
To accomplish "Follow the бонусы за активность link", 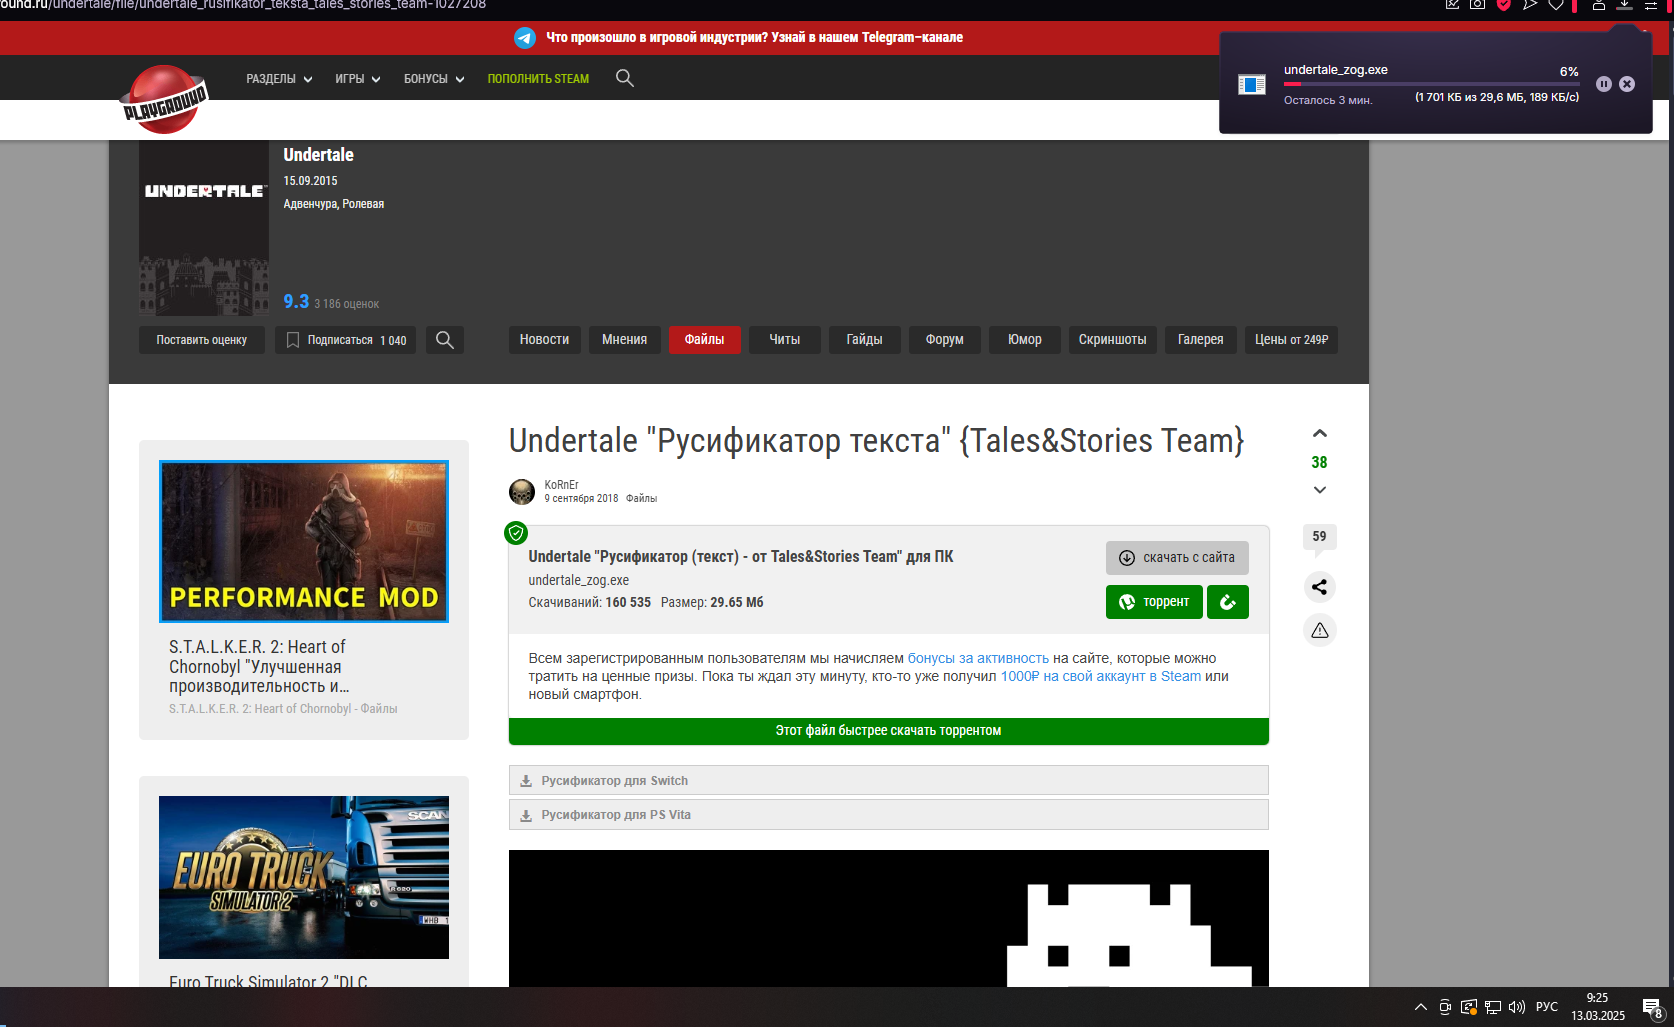I will coord(978,658).
